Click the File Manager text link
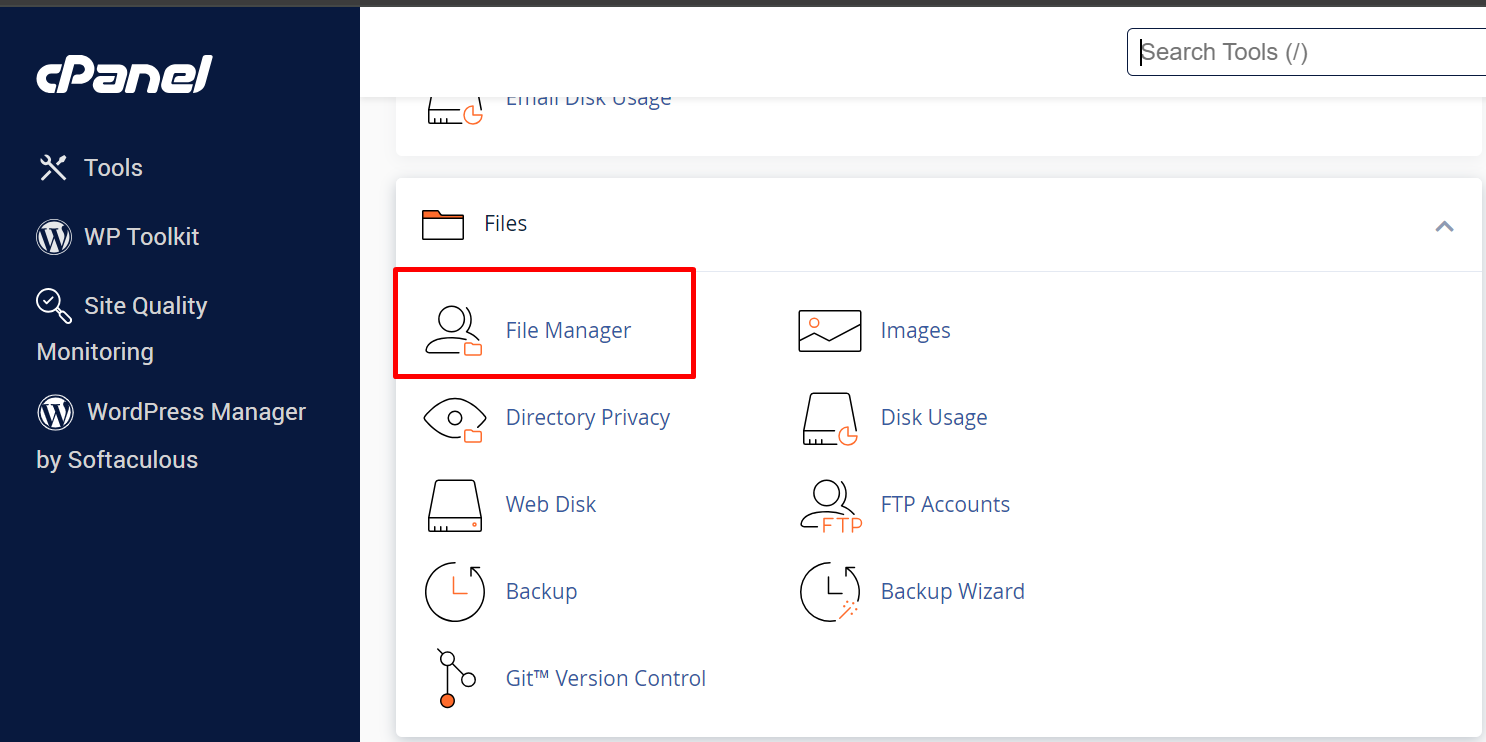The width and height of the screenshot is (1486, 742). (x=568, y=331)
